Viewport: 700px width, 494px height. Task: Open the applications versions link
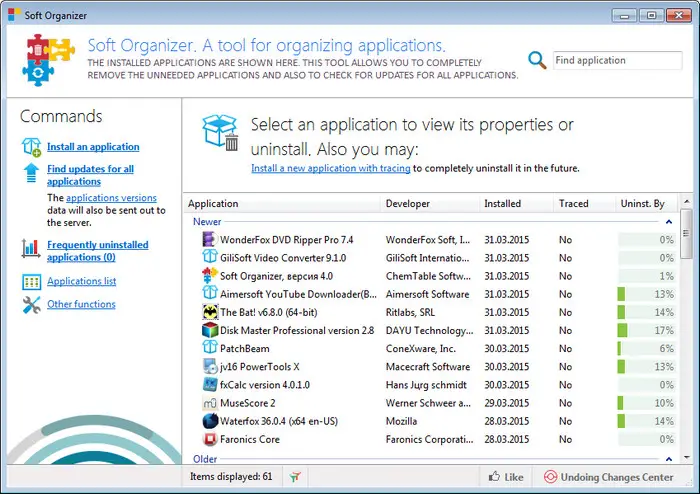tap(111, 198)
